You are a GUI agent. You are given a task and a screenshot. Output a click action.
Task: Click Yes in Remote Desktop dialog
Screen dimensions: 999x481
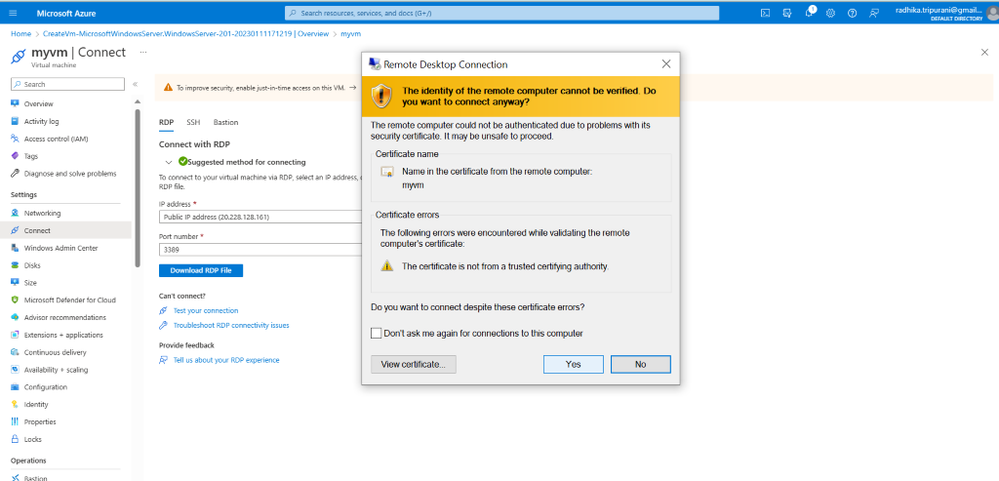(573, 364)
